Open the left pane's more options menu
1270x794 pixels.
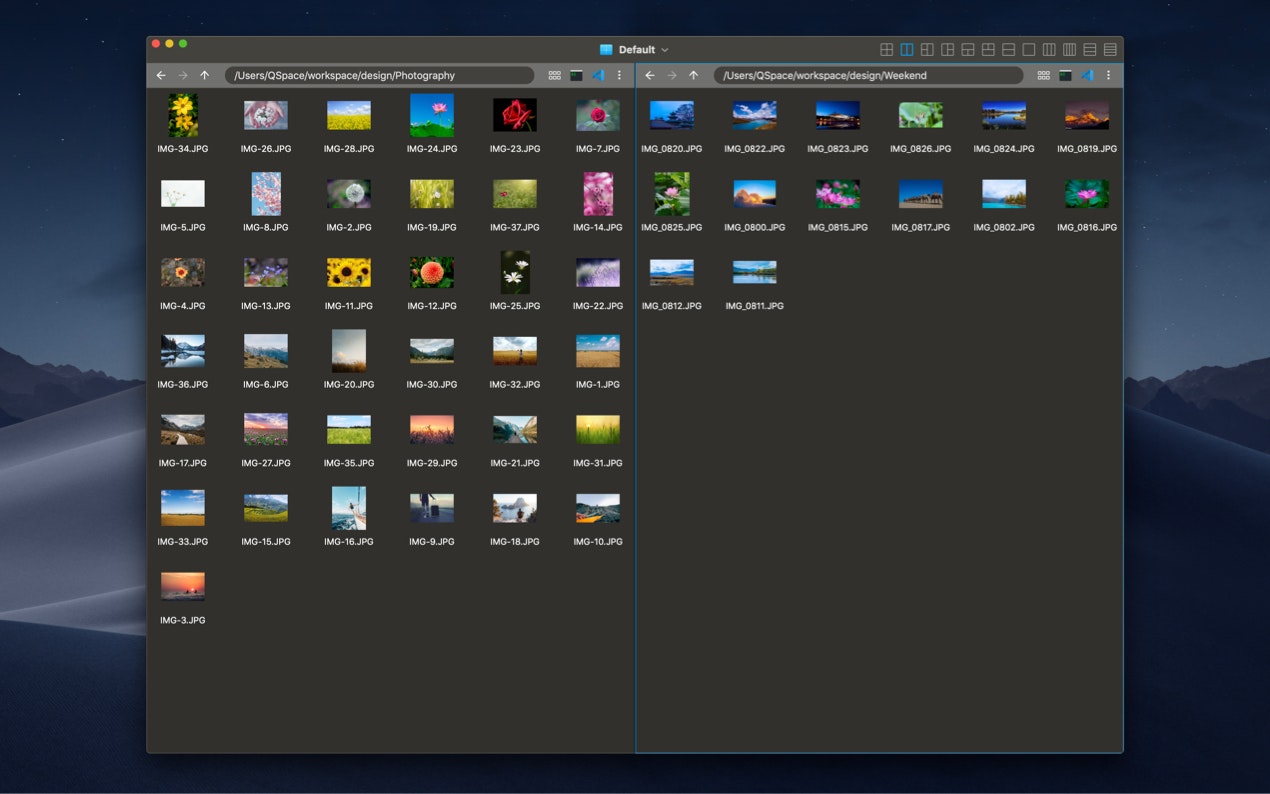pos(619,75)
